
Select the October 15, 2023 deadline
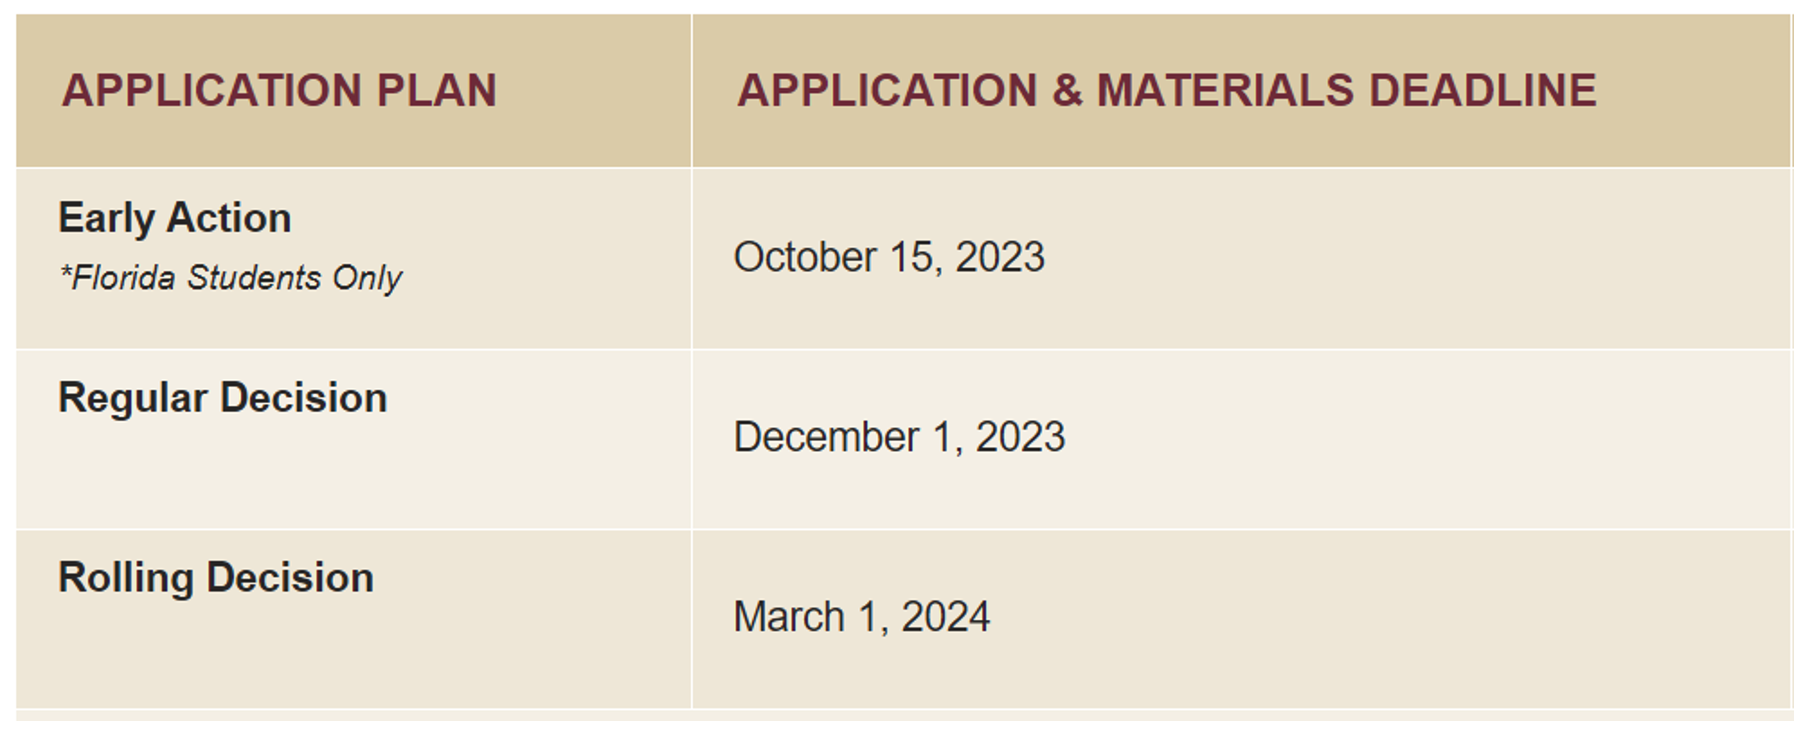tap(889, 258)
